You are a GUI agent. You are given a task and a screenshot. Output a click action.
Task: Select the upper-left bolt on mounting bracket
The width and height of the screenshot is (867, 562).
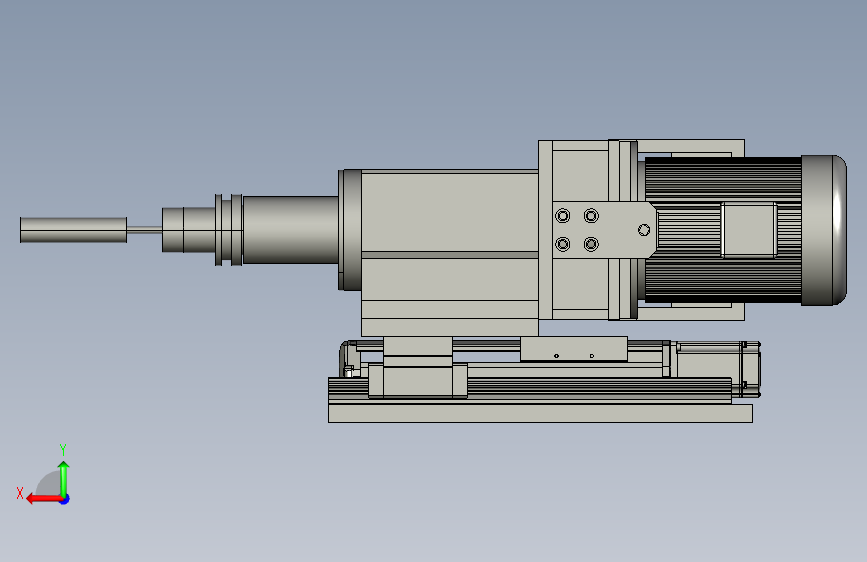click(x=562, y=216)
